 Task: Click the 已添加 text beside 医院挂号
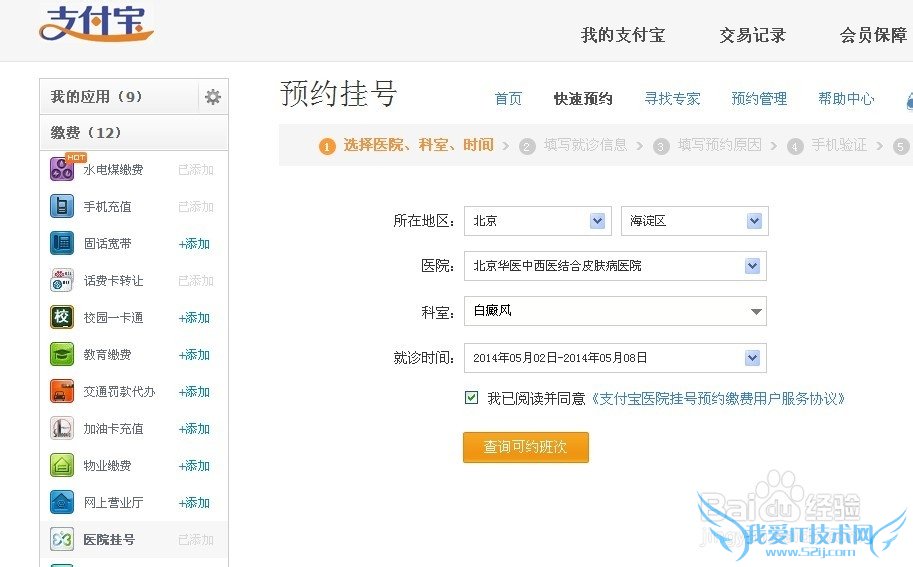(x=196, y=540)
